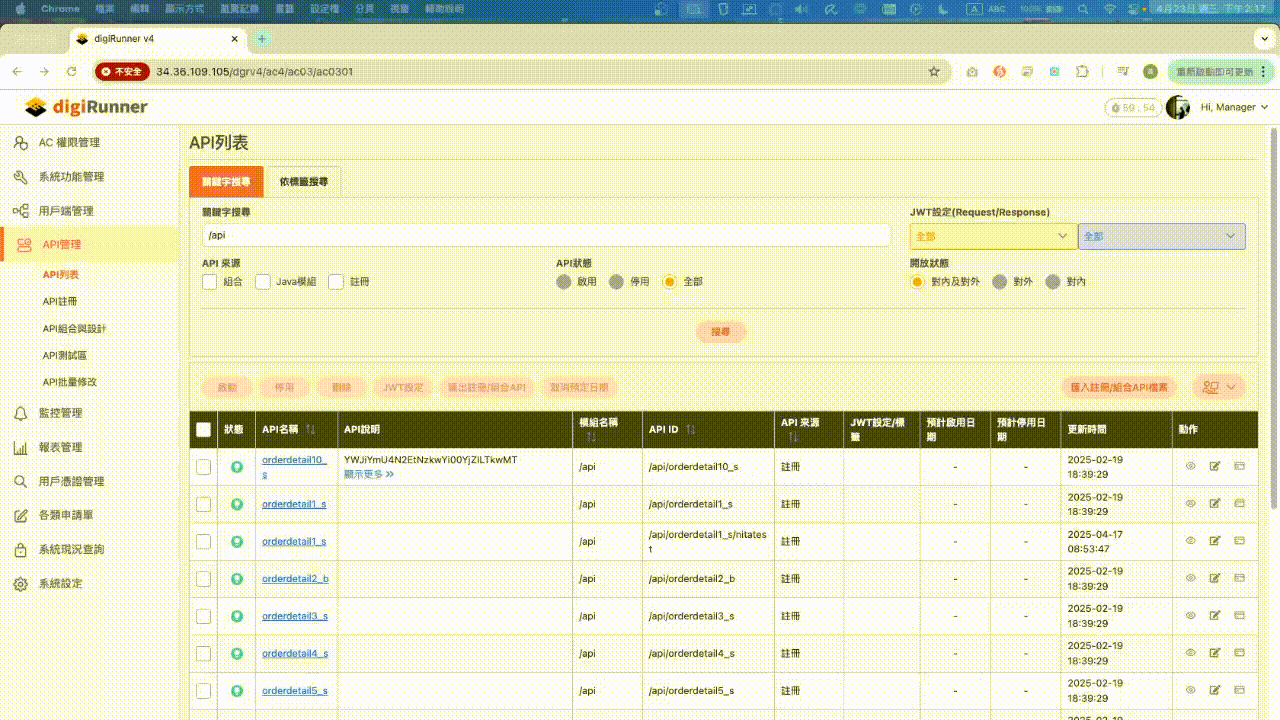Click the keyword search input field
Screen dimensions: 1280x720
pos(546,235)
